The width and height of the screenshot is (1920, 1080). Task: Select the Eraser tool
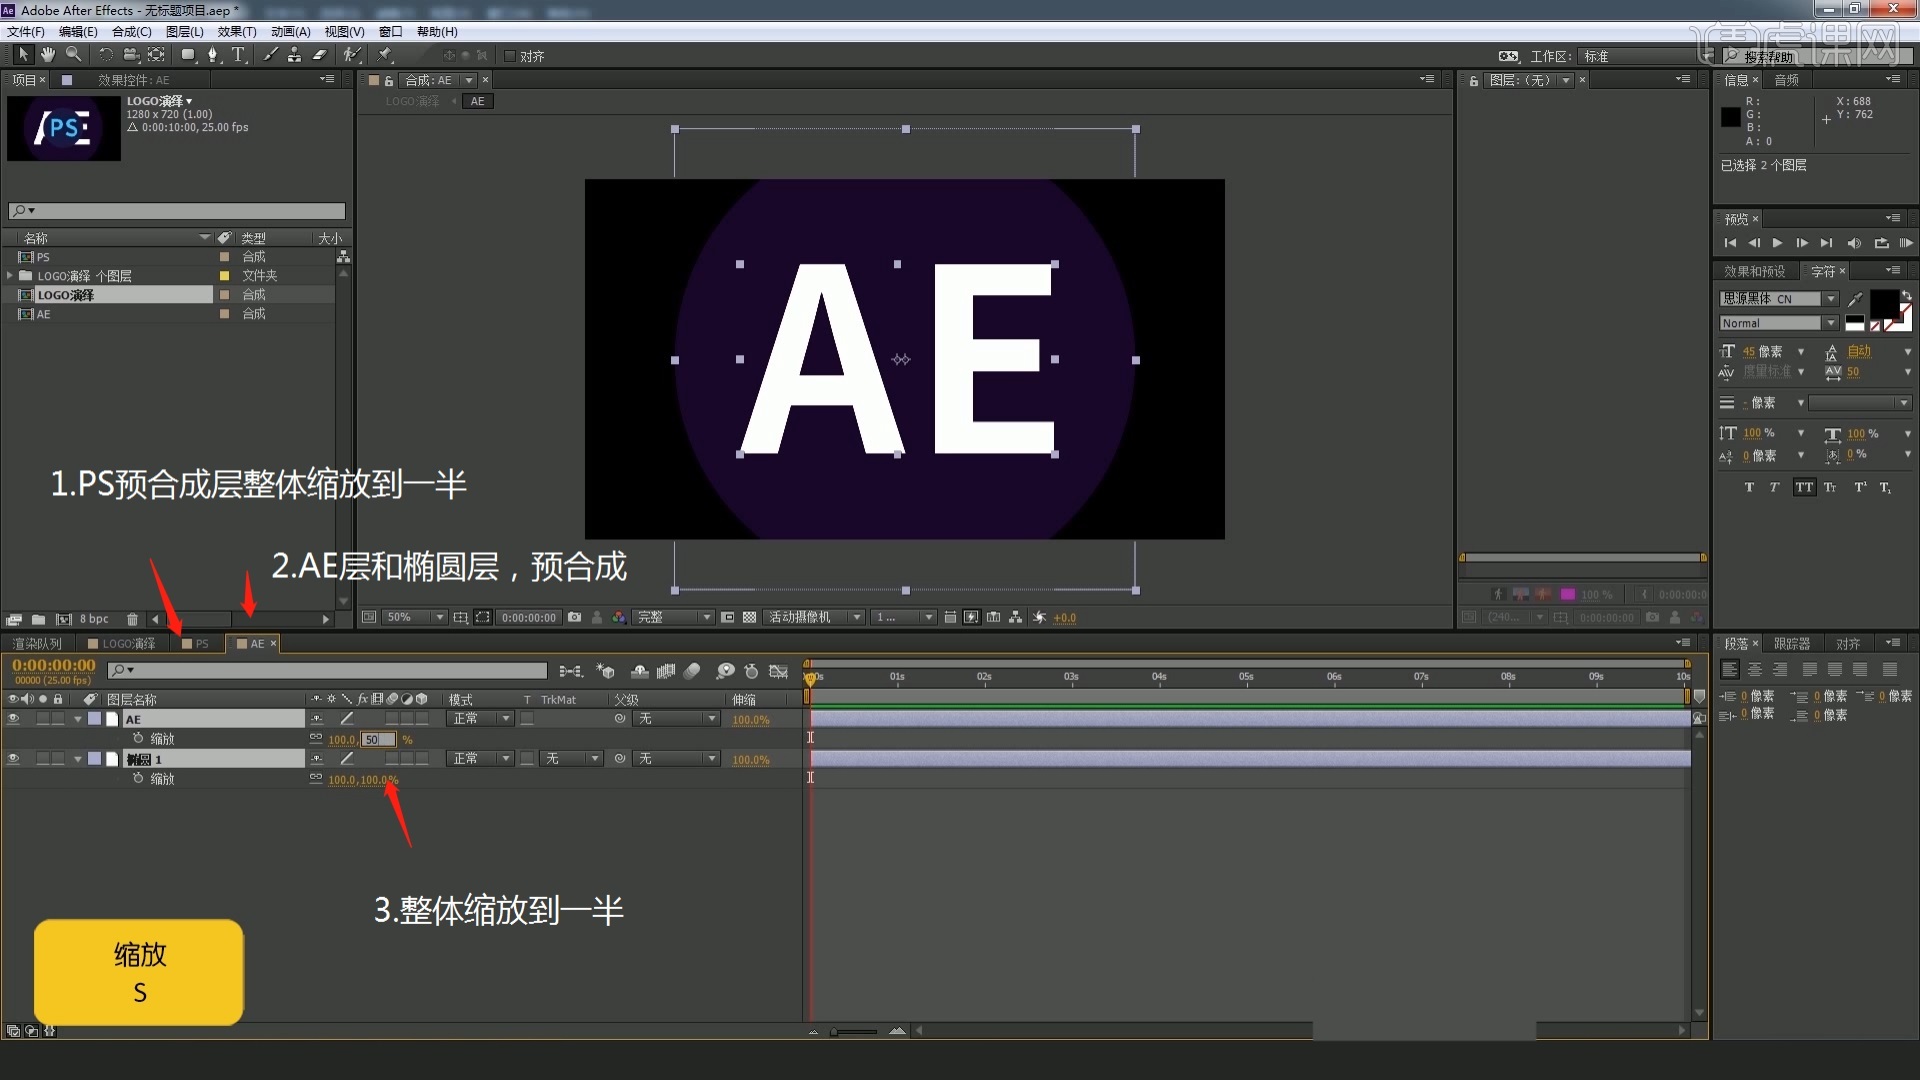[320, 55]
